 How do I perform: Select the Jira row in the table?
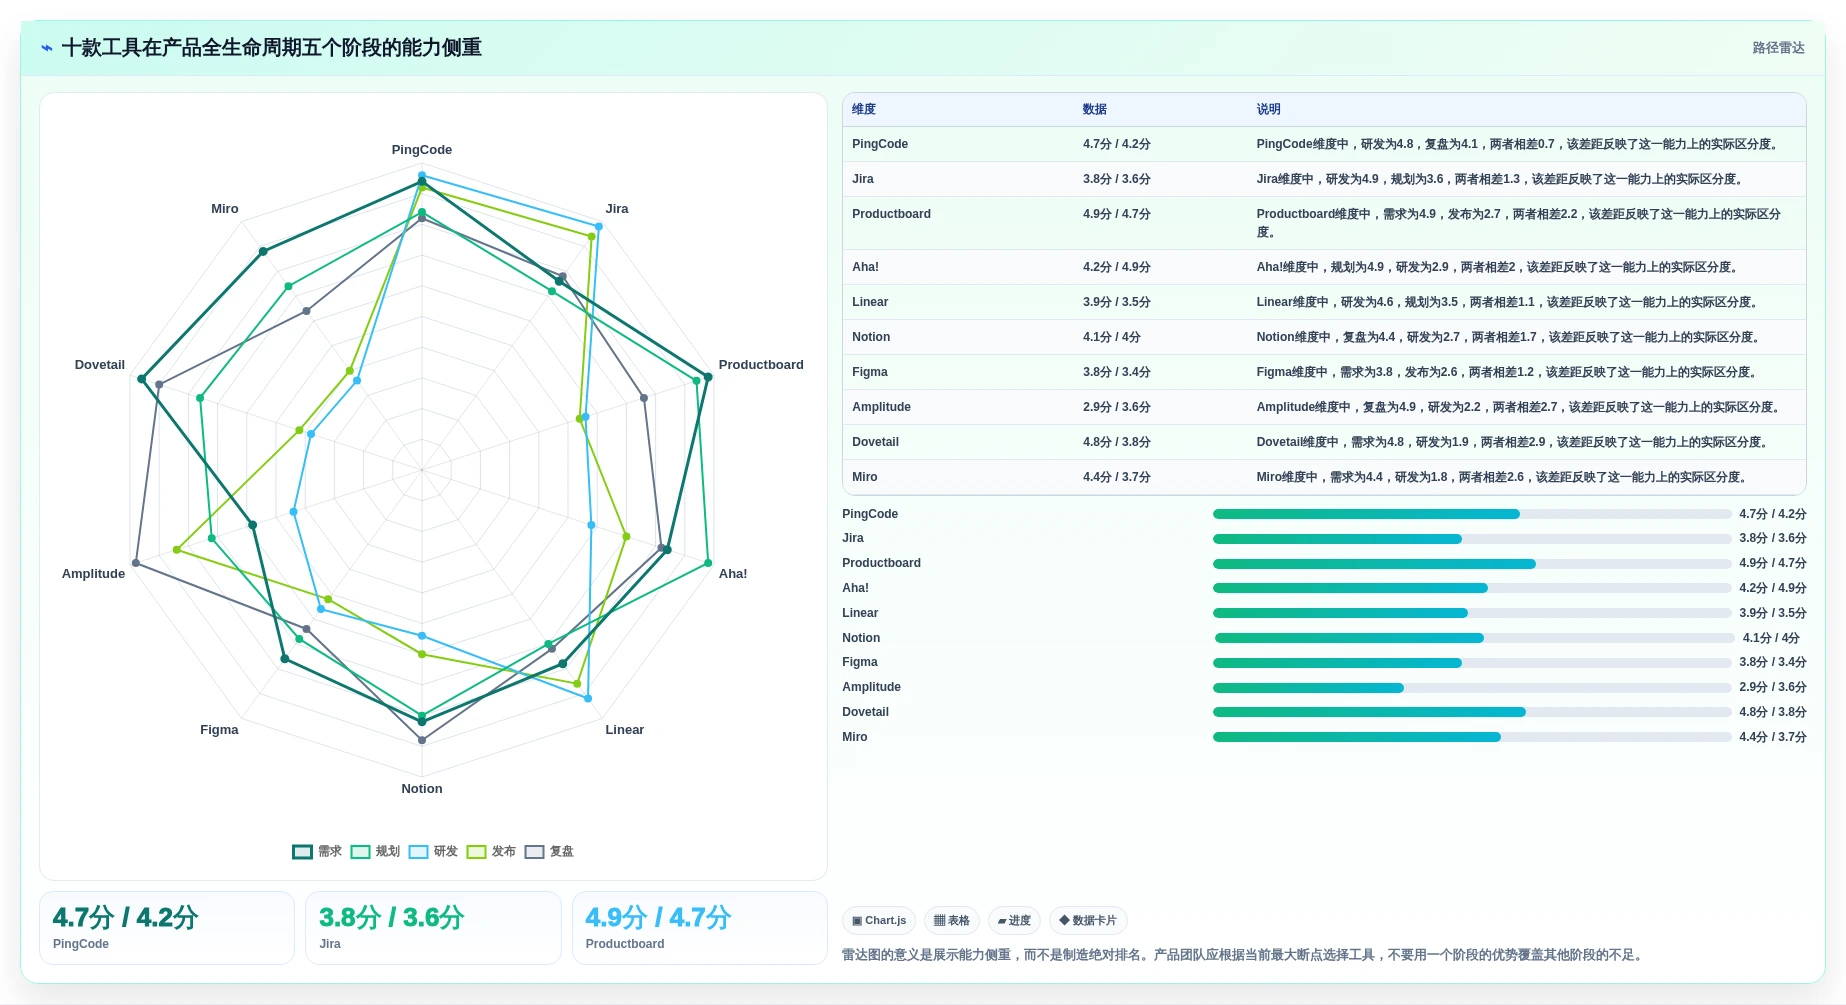tap(1324, 179)
